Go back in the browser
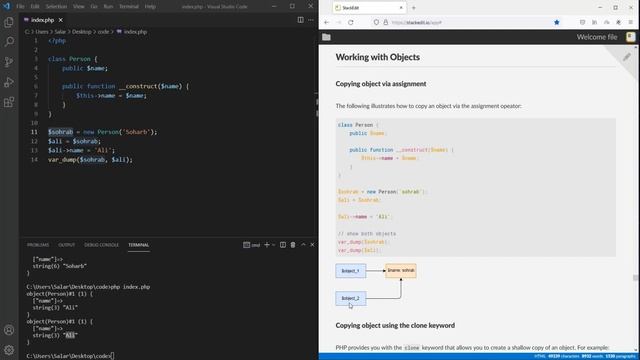Image resolution: width=640 pixels, height=360 pixels. click(x=327, y=22)
